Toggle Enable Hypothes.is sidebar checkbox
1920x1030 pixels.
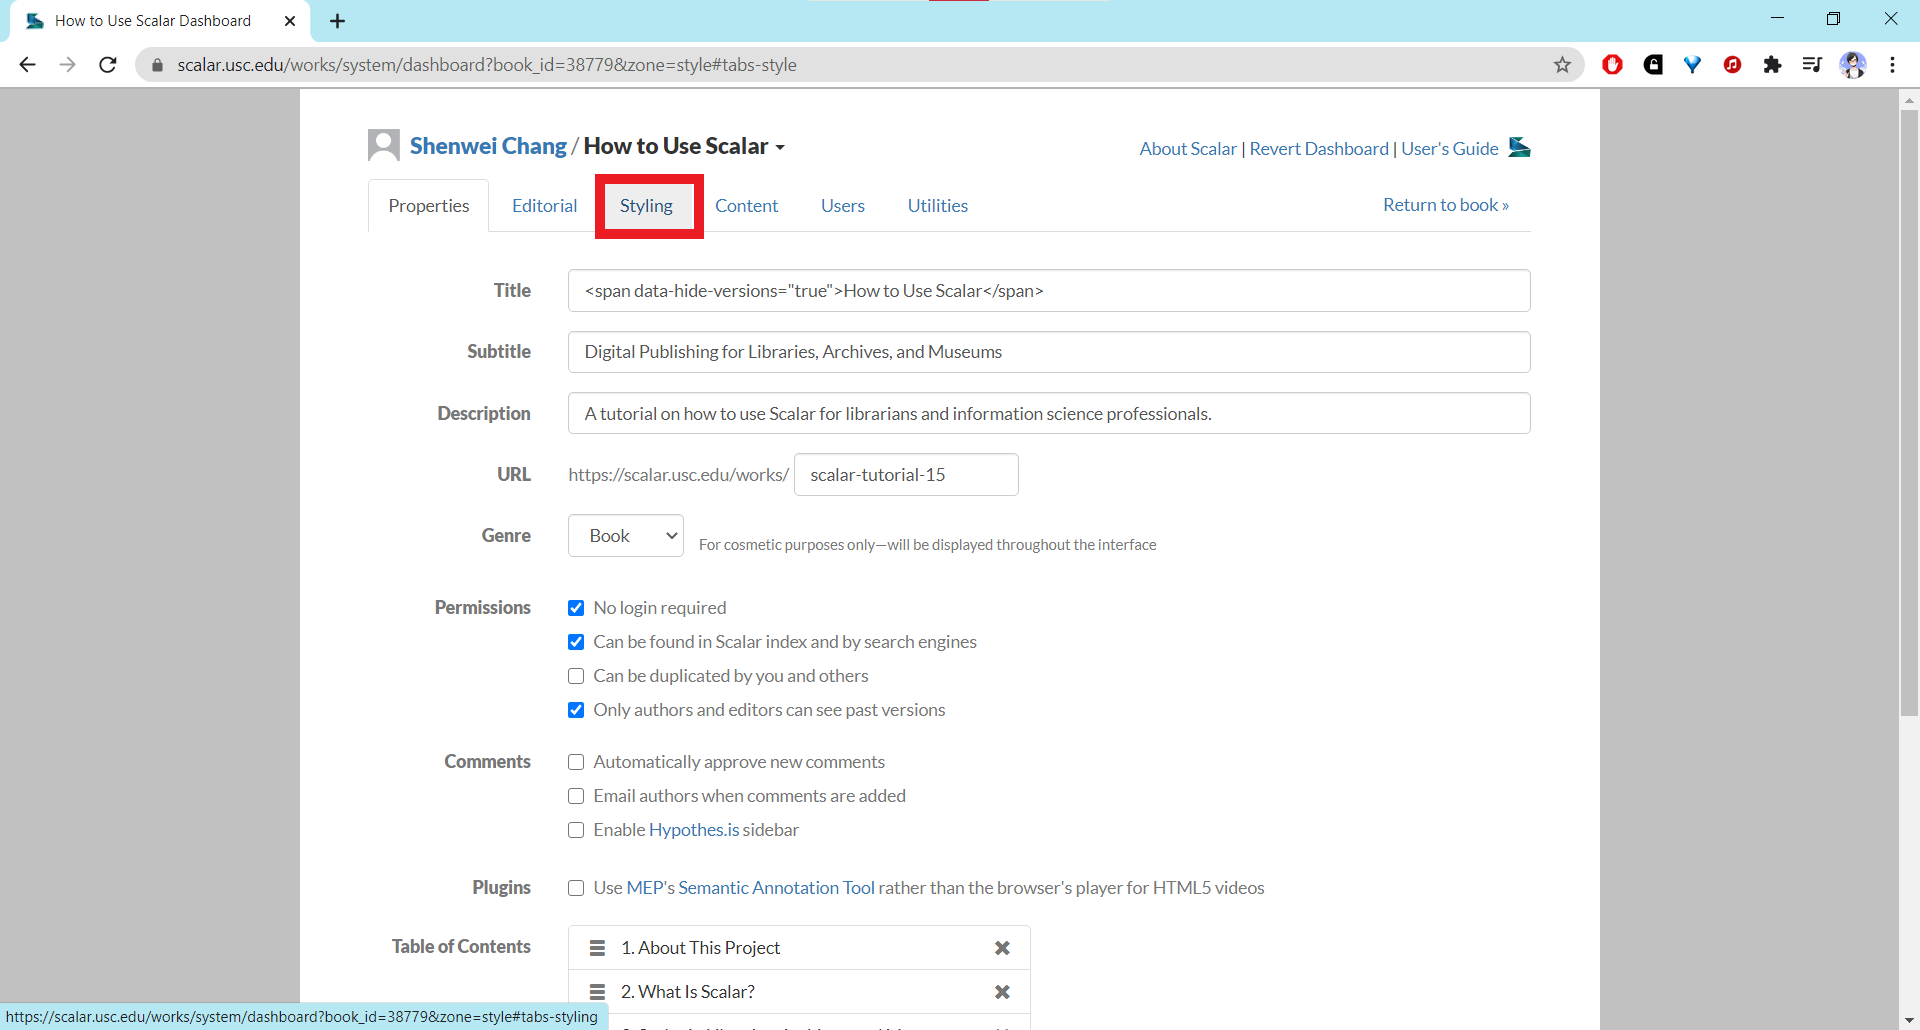(576, 830)
